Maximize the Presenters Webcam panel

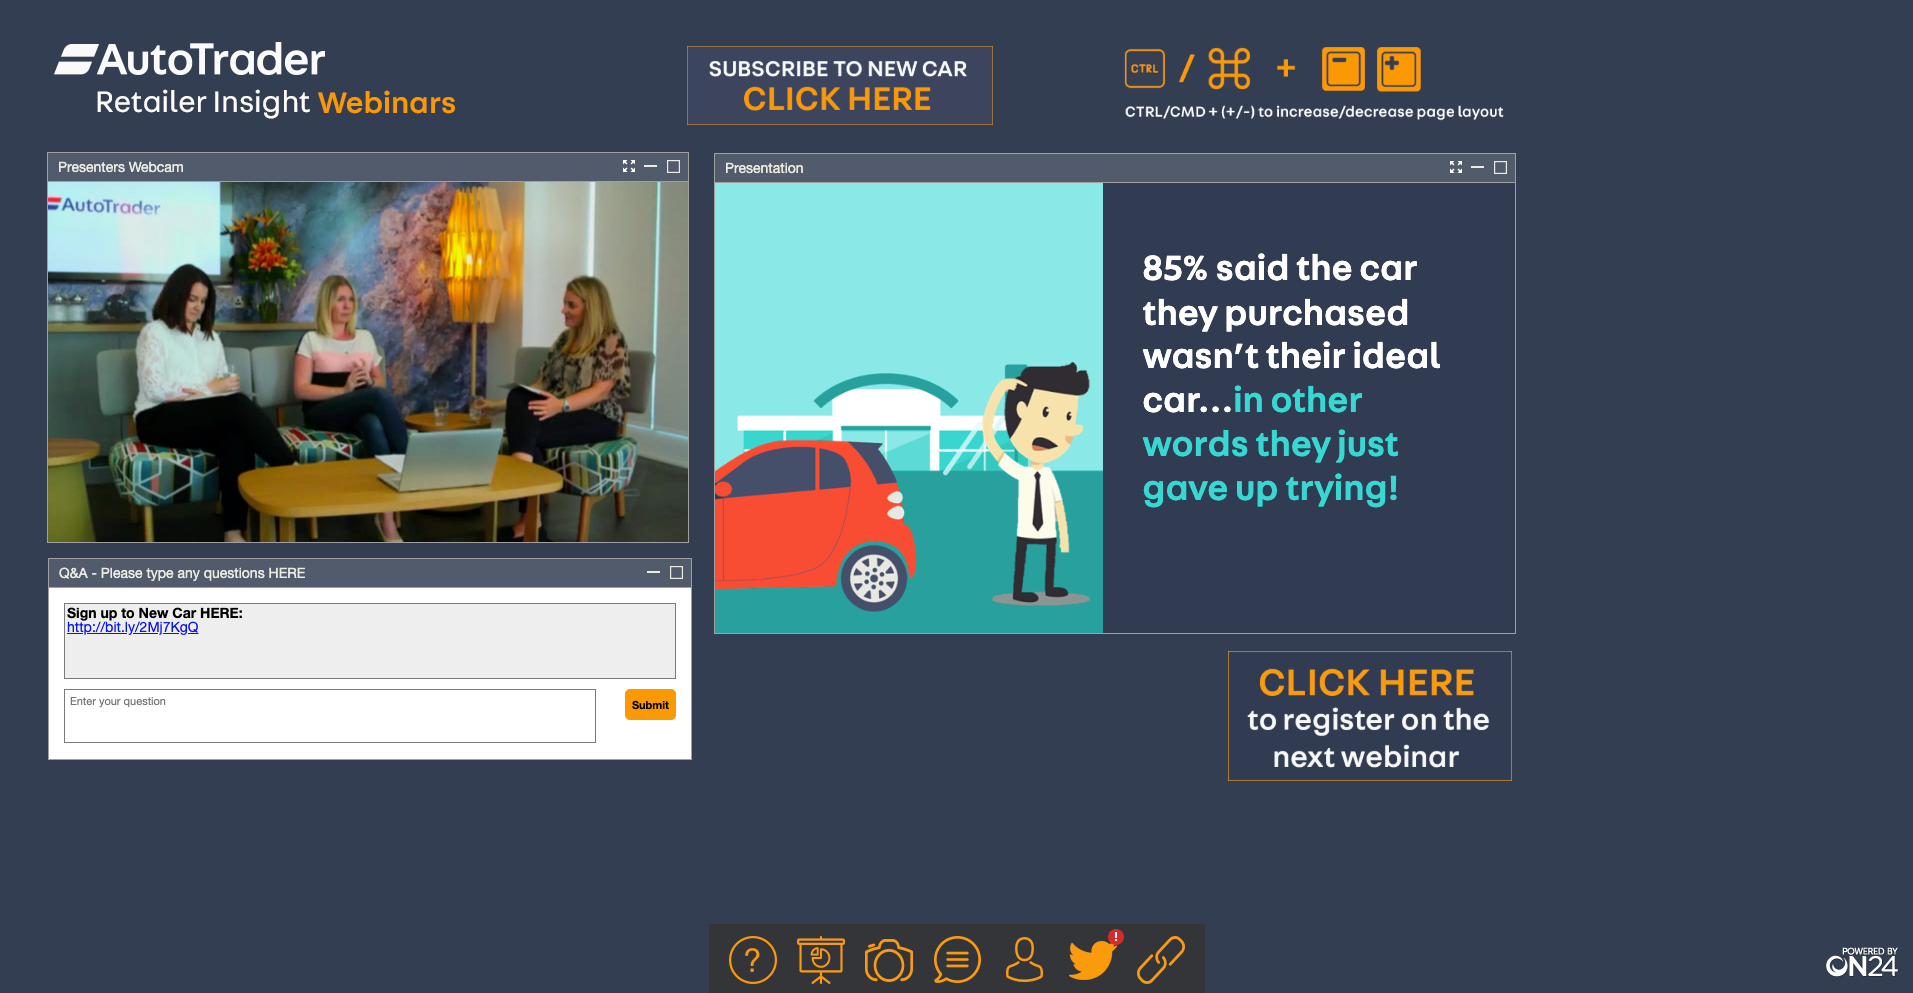tap(674, 166)
